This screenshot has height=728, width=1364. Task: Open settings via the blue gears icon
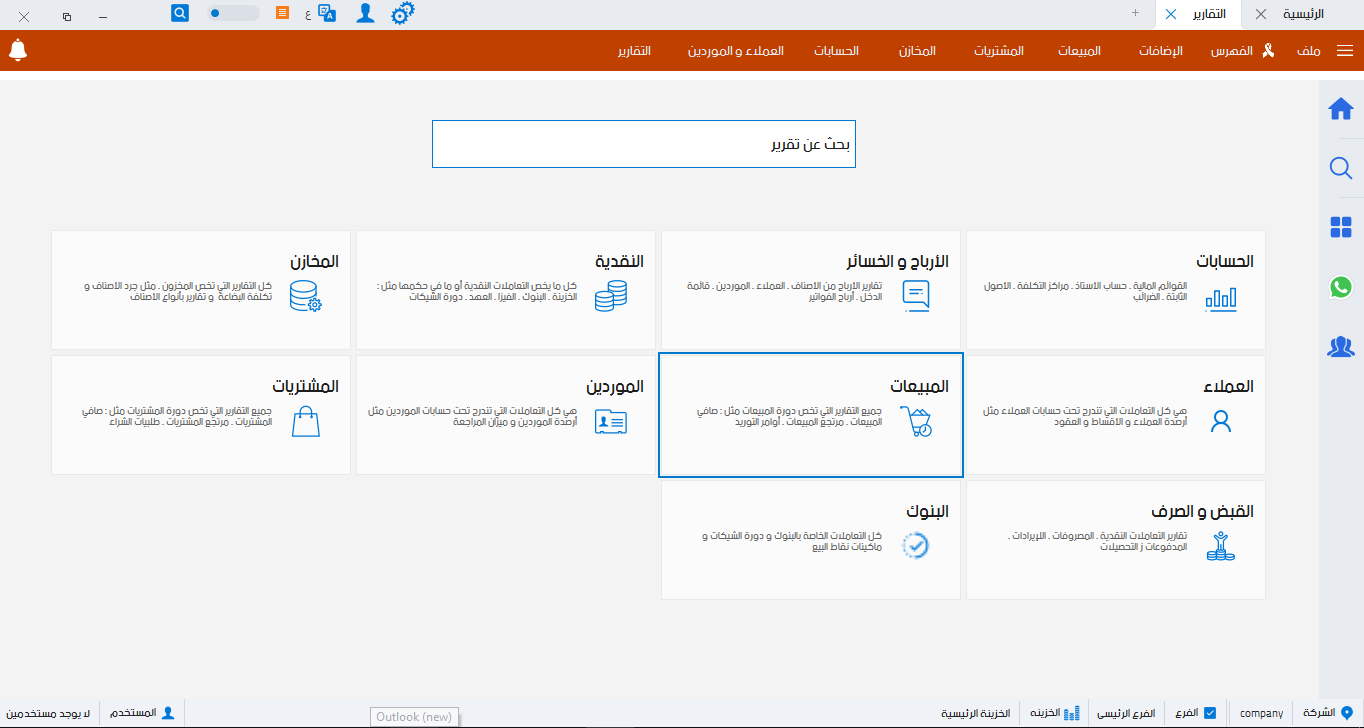(x=402, y=13)
